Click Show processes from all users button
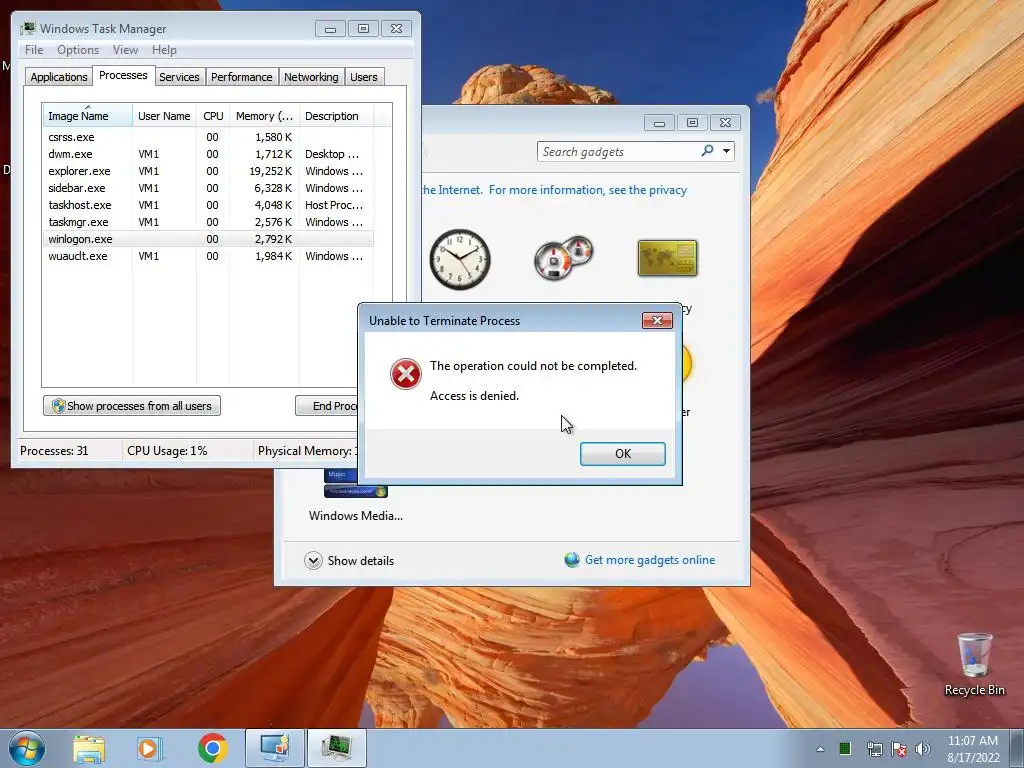Screen dimensions: 1024x768 [132, 406]
